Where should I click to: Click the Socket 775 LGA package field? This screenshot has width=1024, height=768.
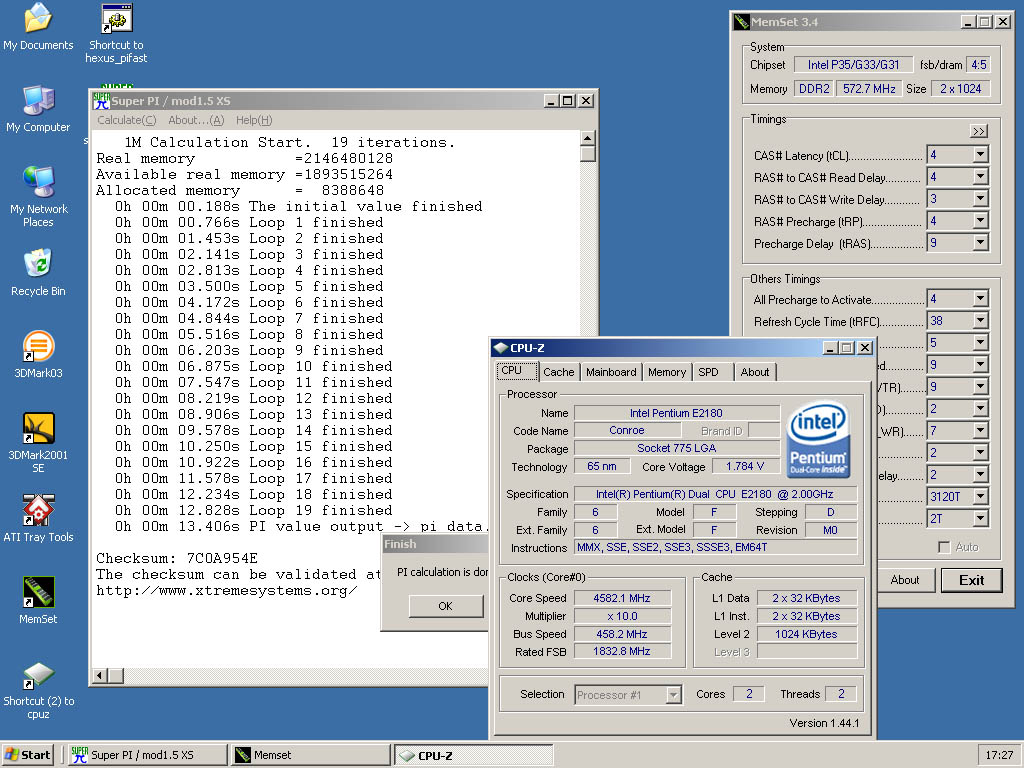(677, 449)
